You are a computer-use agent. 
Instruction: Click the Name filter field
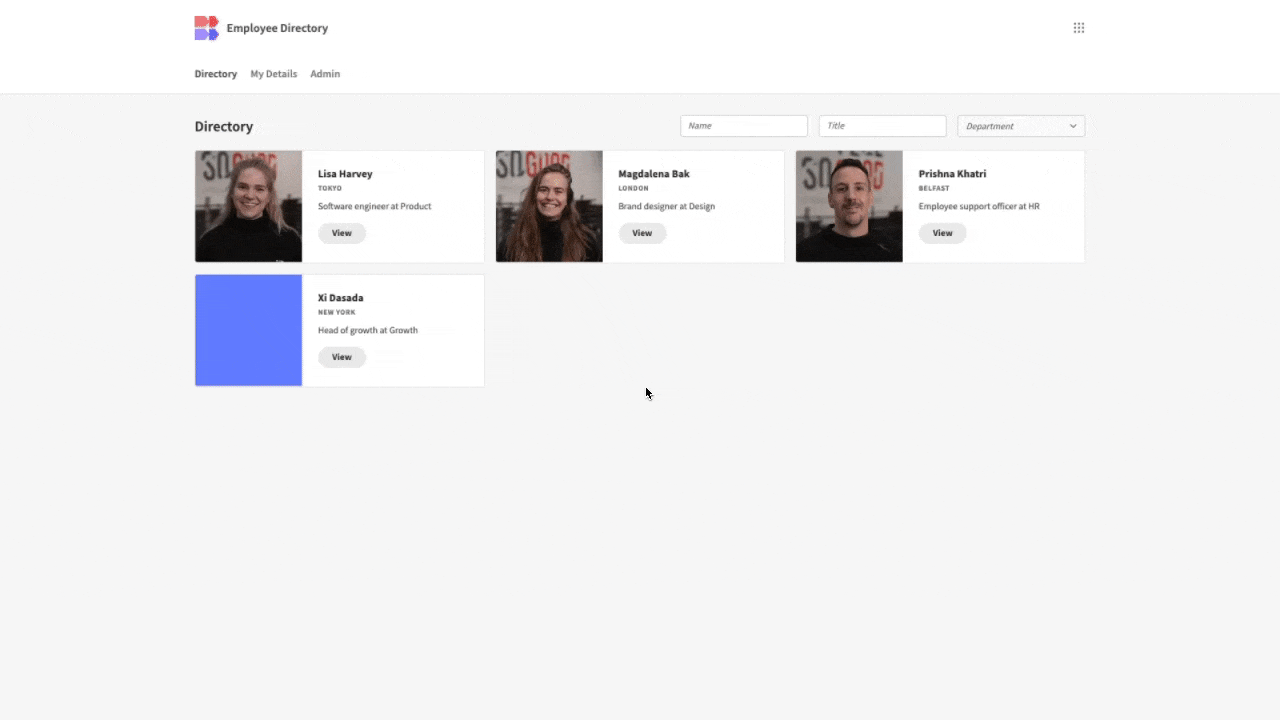point(744,125)
